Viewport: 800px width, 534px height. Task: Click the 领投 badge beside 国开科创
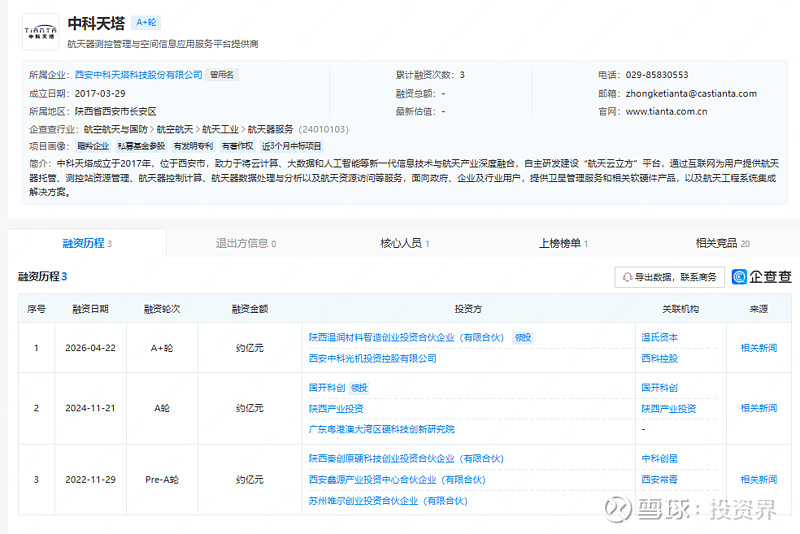click(x=359, y=388)
